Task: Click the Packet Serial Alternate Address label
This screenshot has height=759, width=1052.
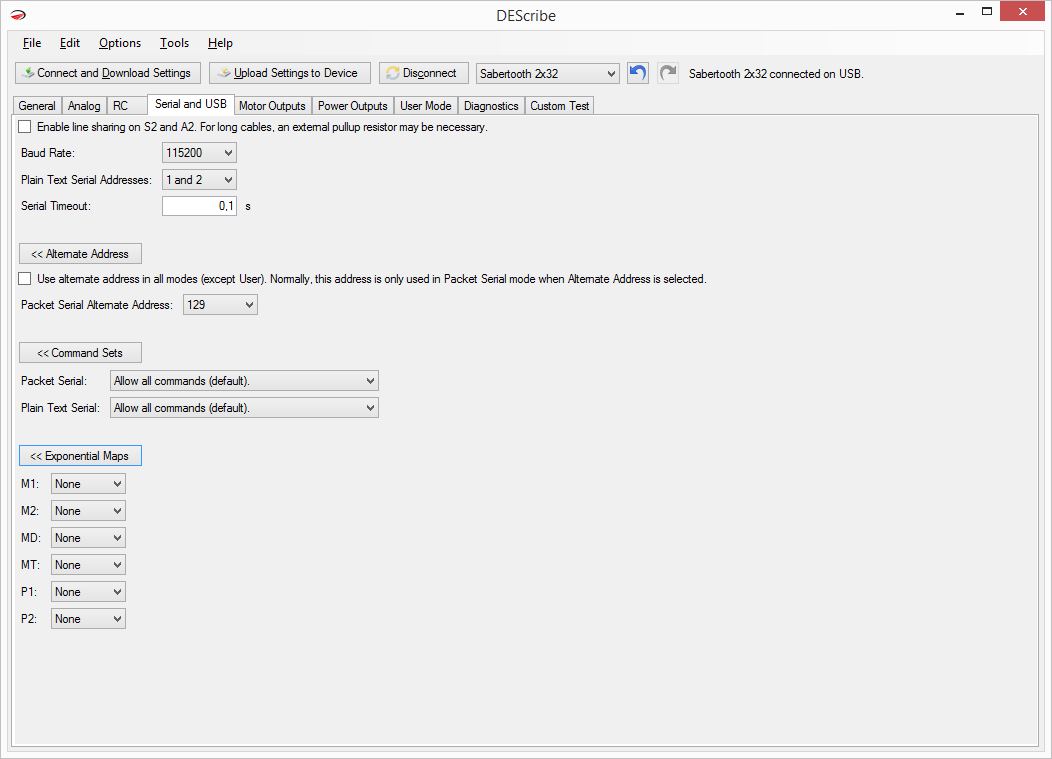Action: 97,305
